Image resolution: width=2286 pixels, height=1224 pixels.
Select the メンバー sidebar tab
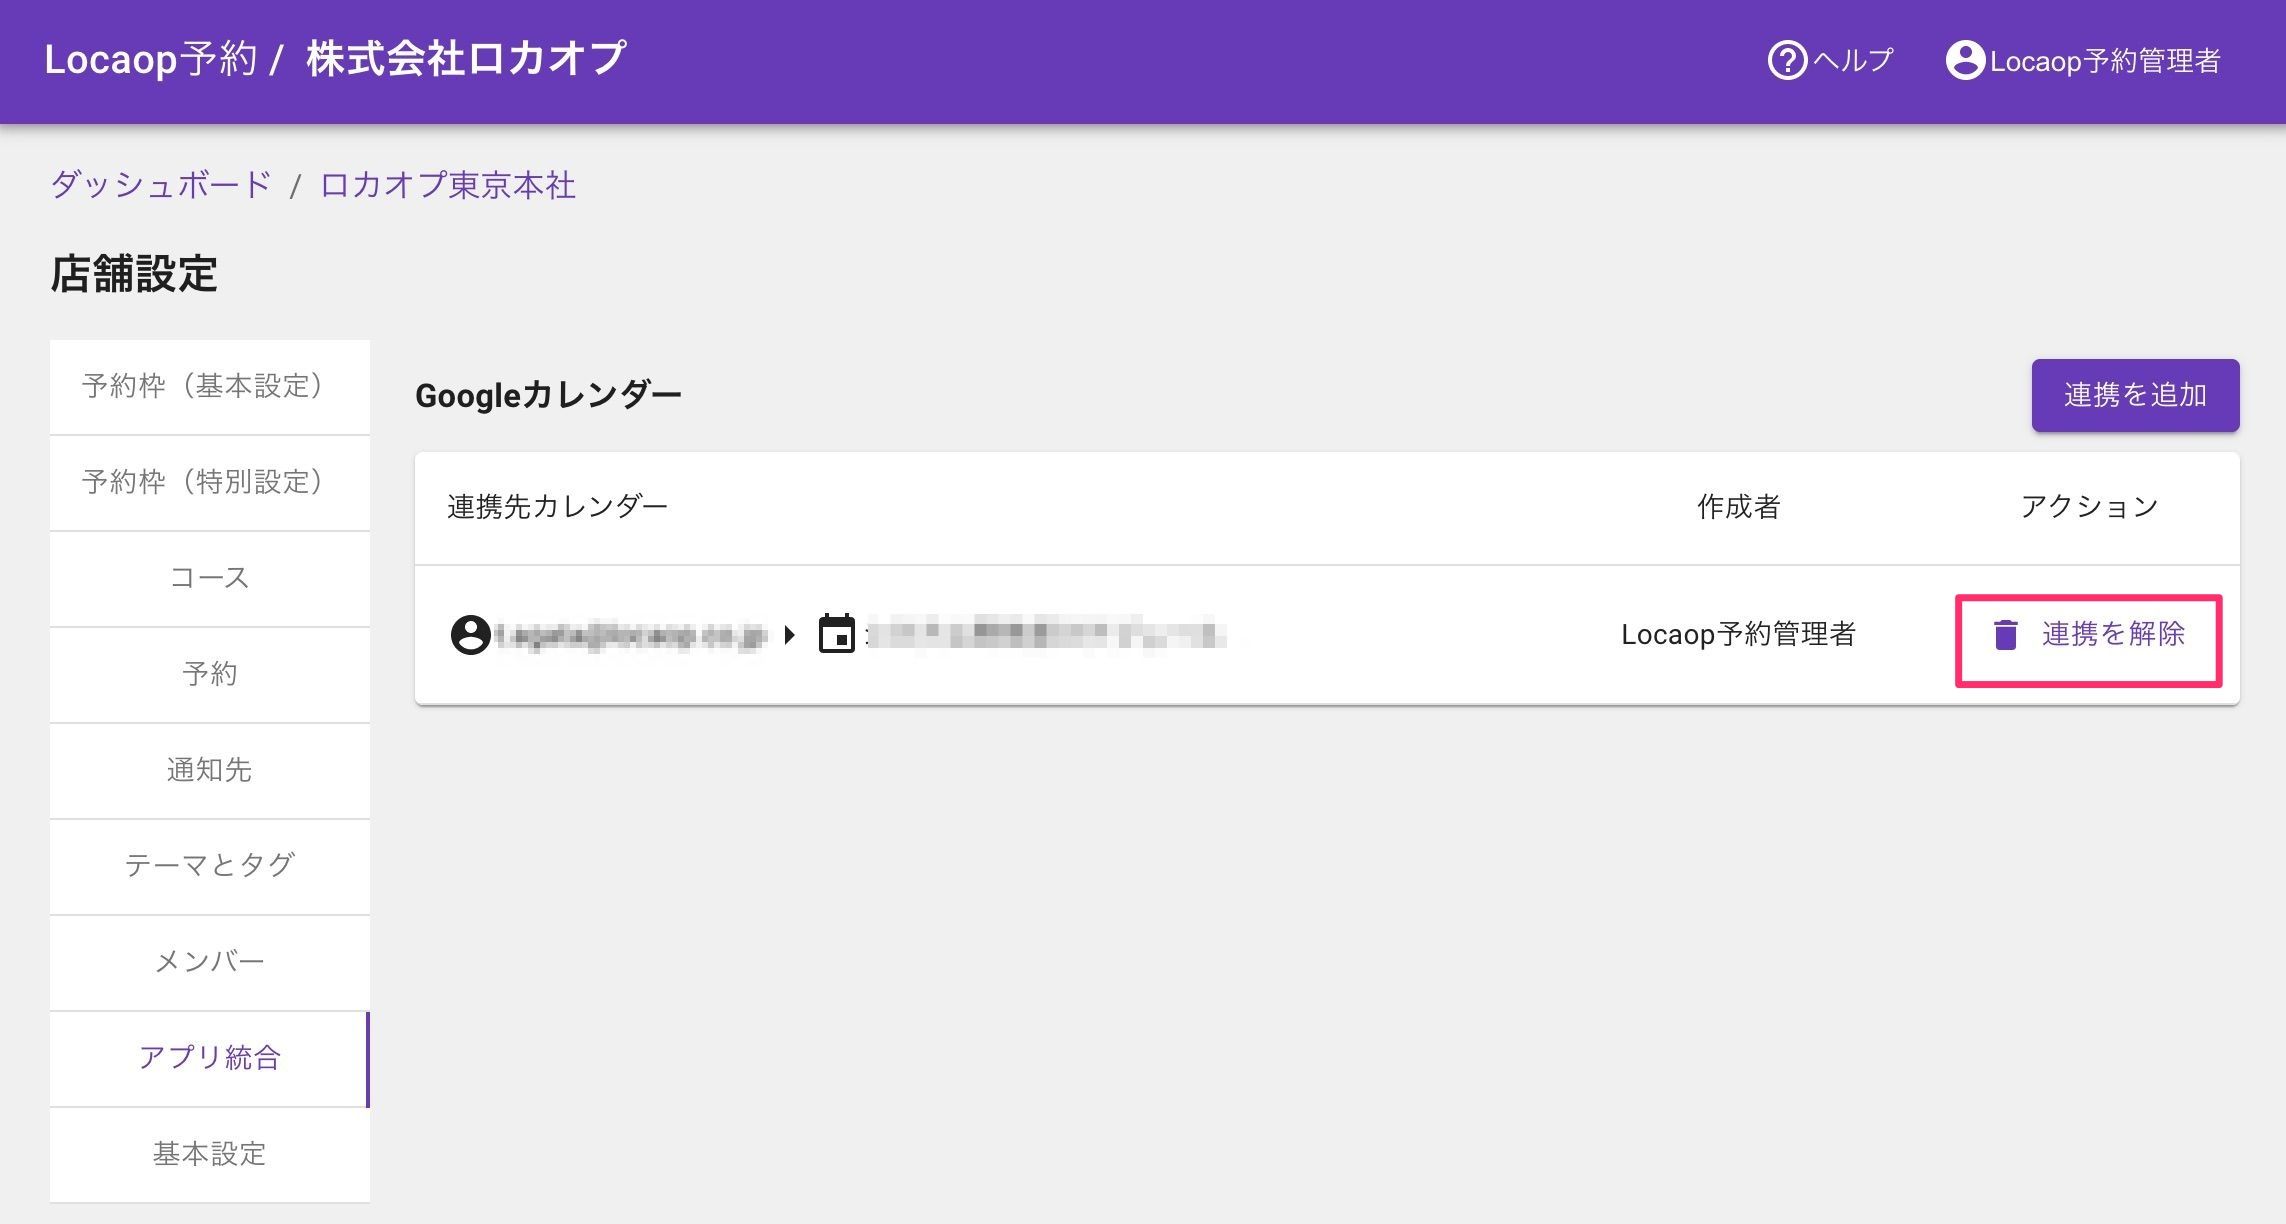pos(209,962)
